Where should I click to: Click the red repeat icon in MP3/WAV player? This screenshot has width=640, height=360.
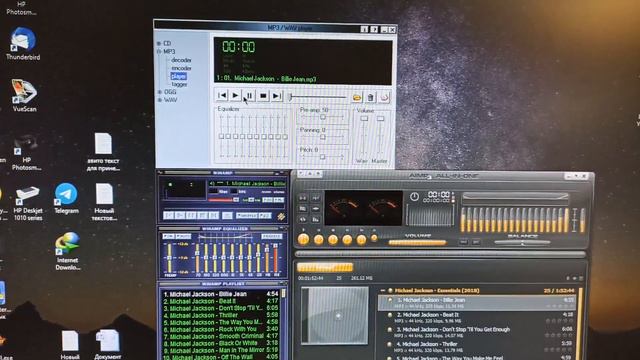coord(384,97)
